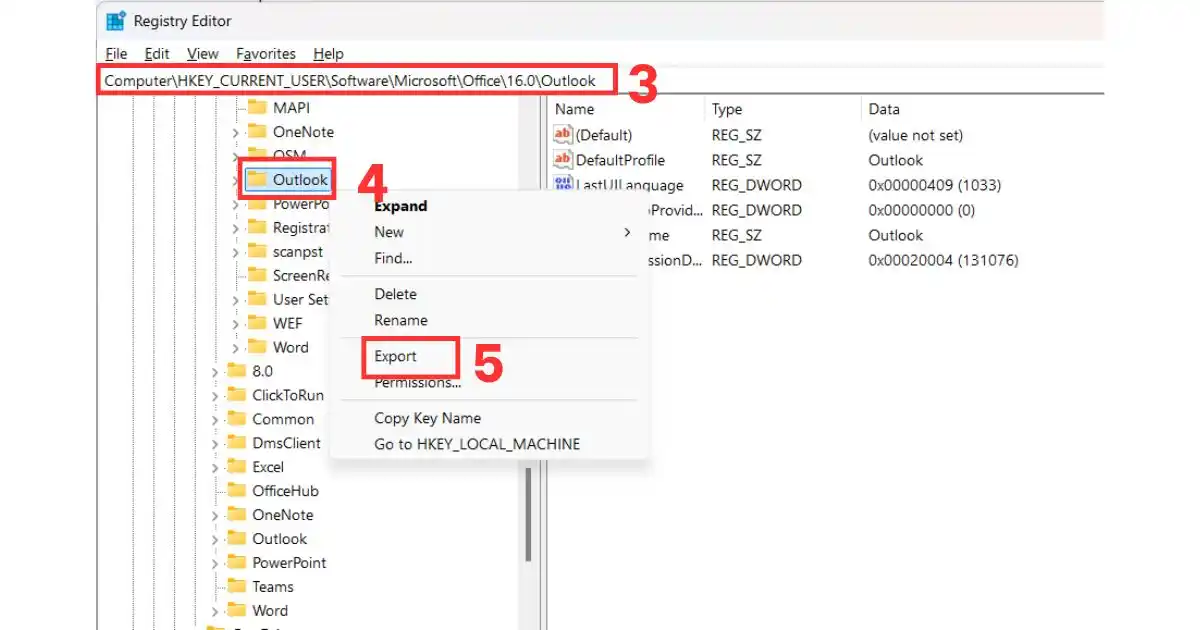The image size is (1200, 630).
Task: Select the (Default) string value icon
Action: click(x=563, y=135)
